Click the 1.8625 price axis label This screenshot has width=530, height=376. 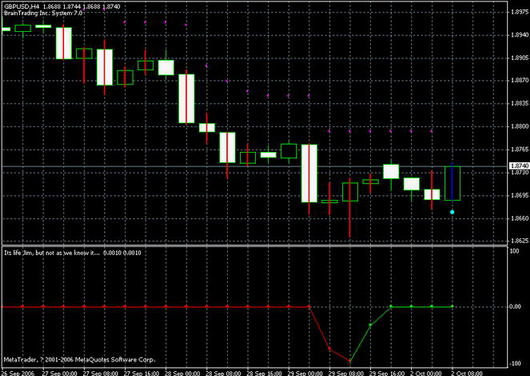(520, 241)
